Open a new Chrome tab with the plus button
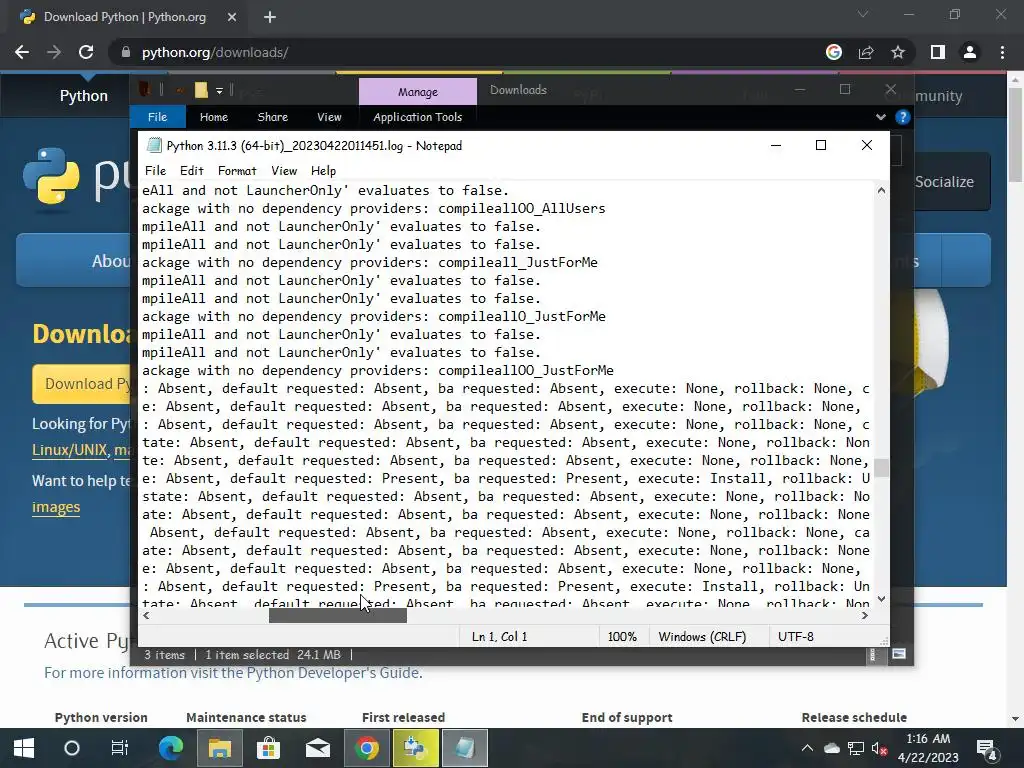 (x=270, y=17)
